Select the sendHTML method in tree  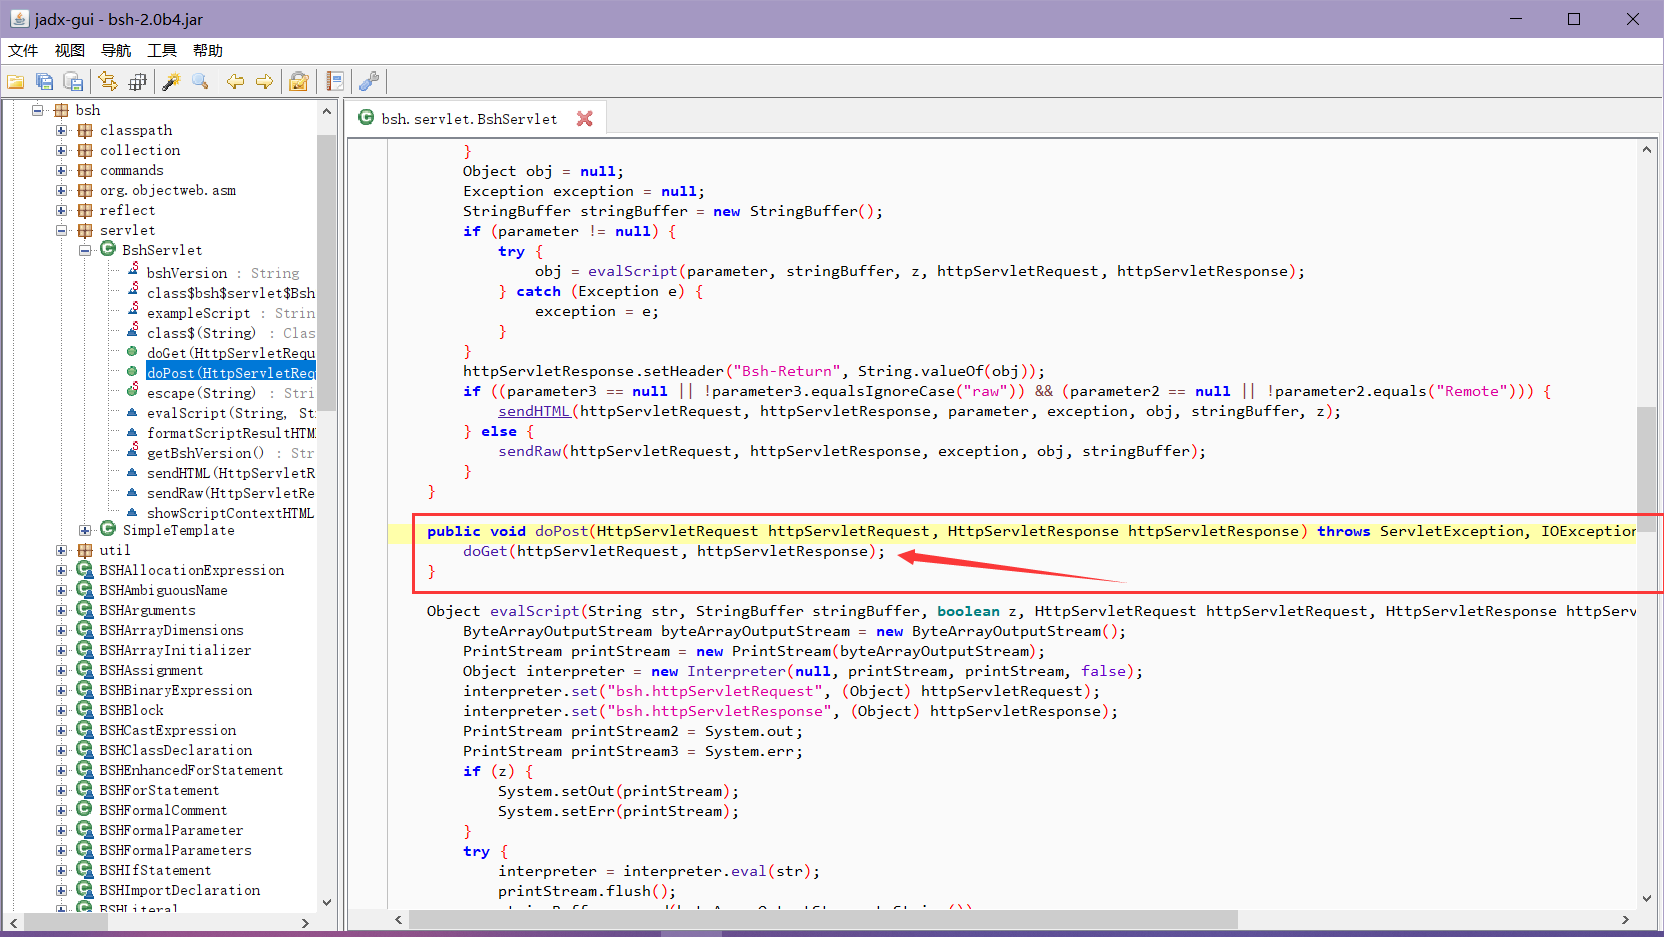[x=230, y=473]
